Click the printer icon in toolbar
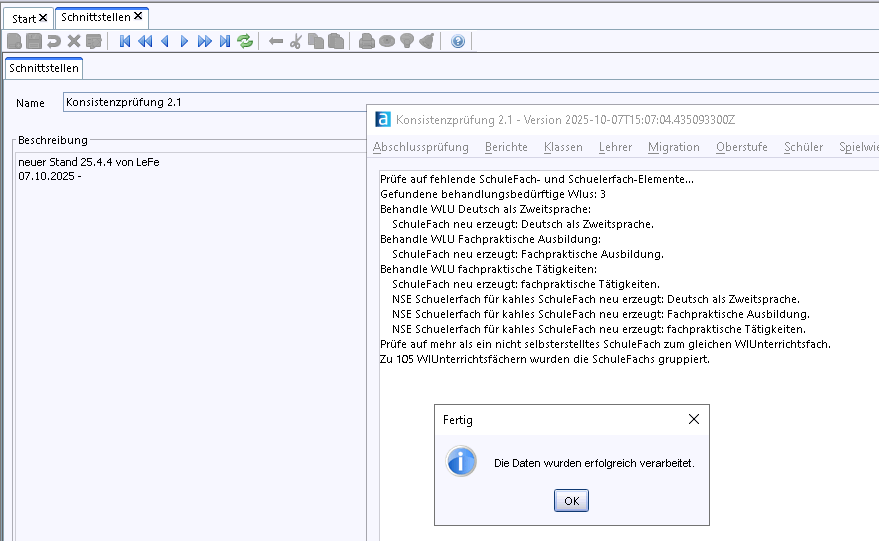The width and height of the screenshot is (879, 541). pos(366,41)
